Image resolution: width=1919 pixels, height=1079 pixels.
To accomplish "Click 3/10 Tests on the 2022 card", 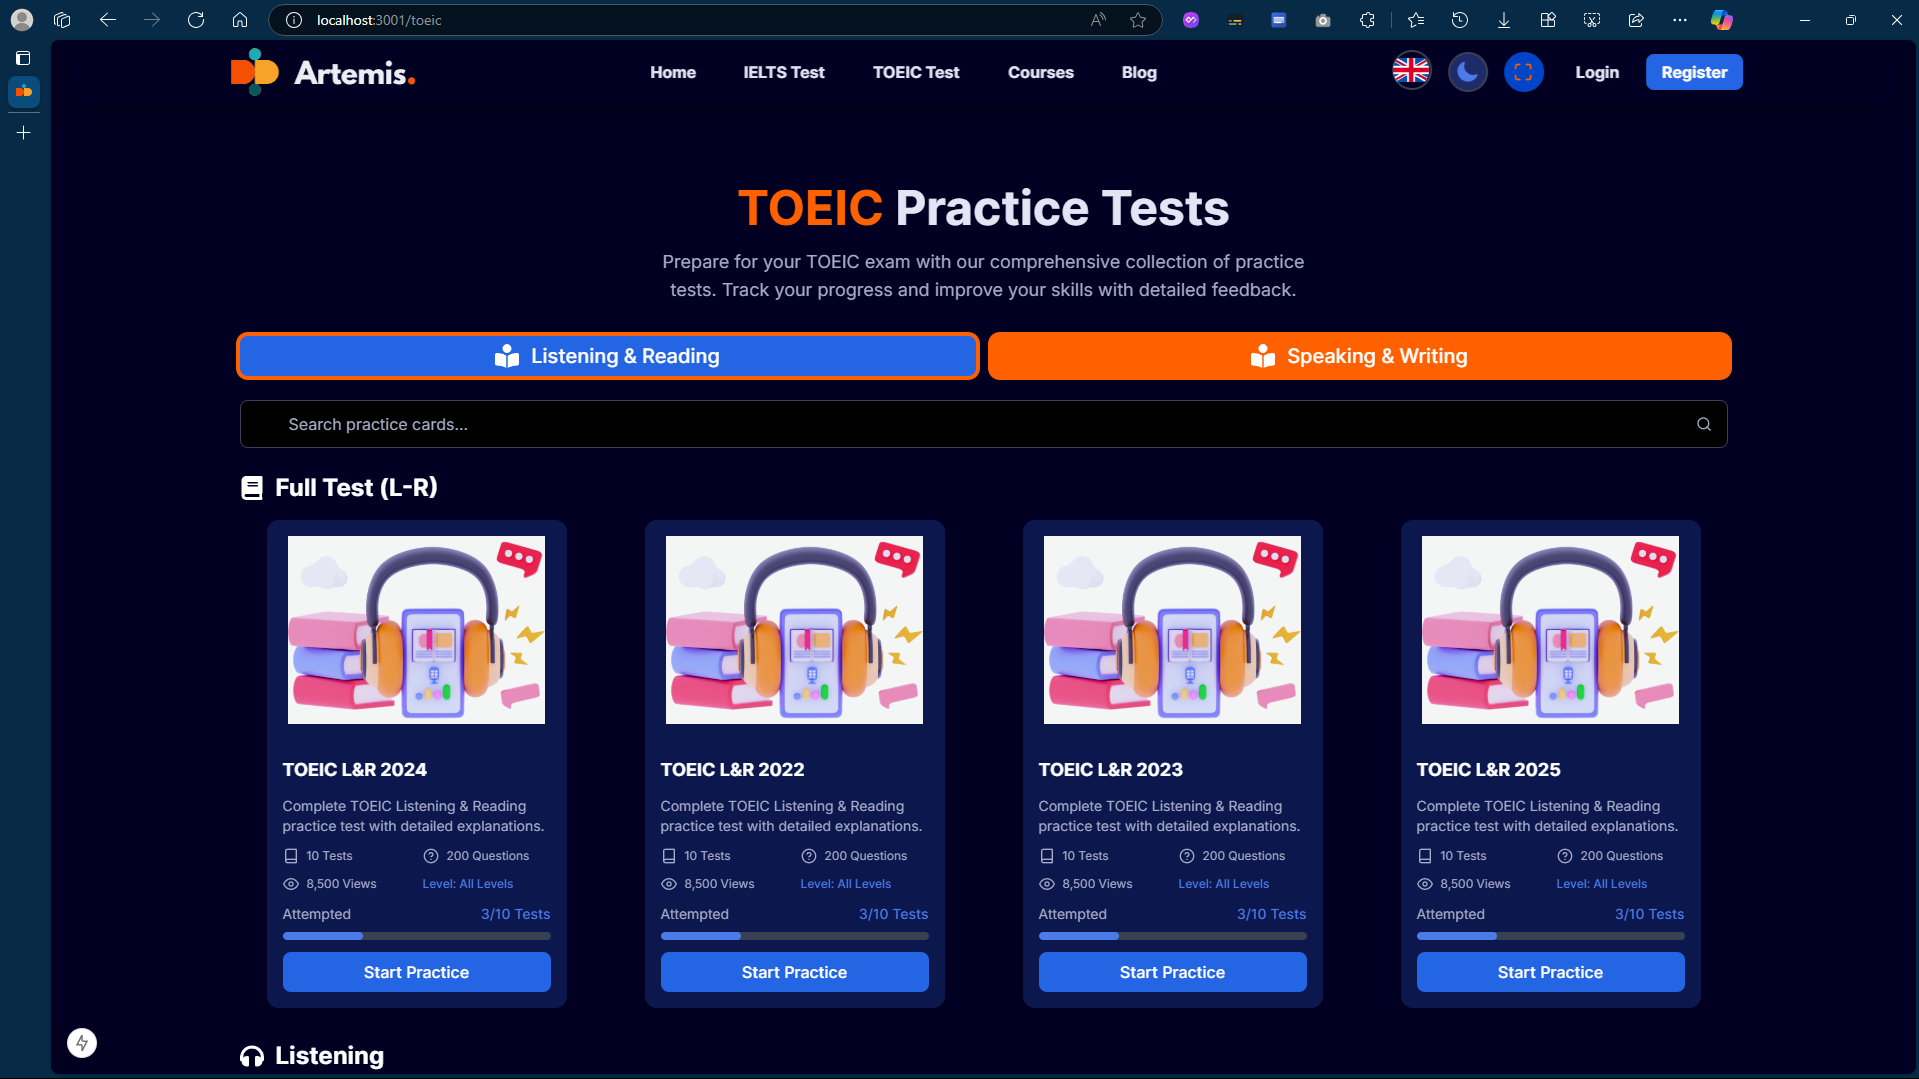I will [893, 914].
